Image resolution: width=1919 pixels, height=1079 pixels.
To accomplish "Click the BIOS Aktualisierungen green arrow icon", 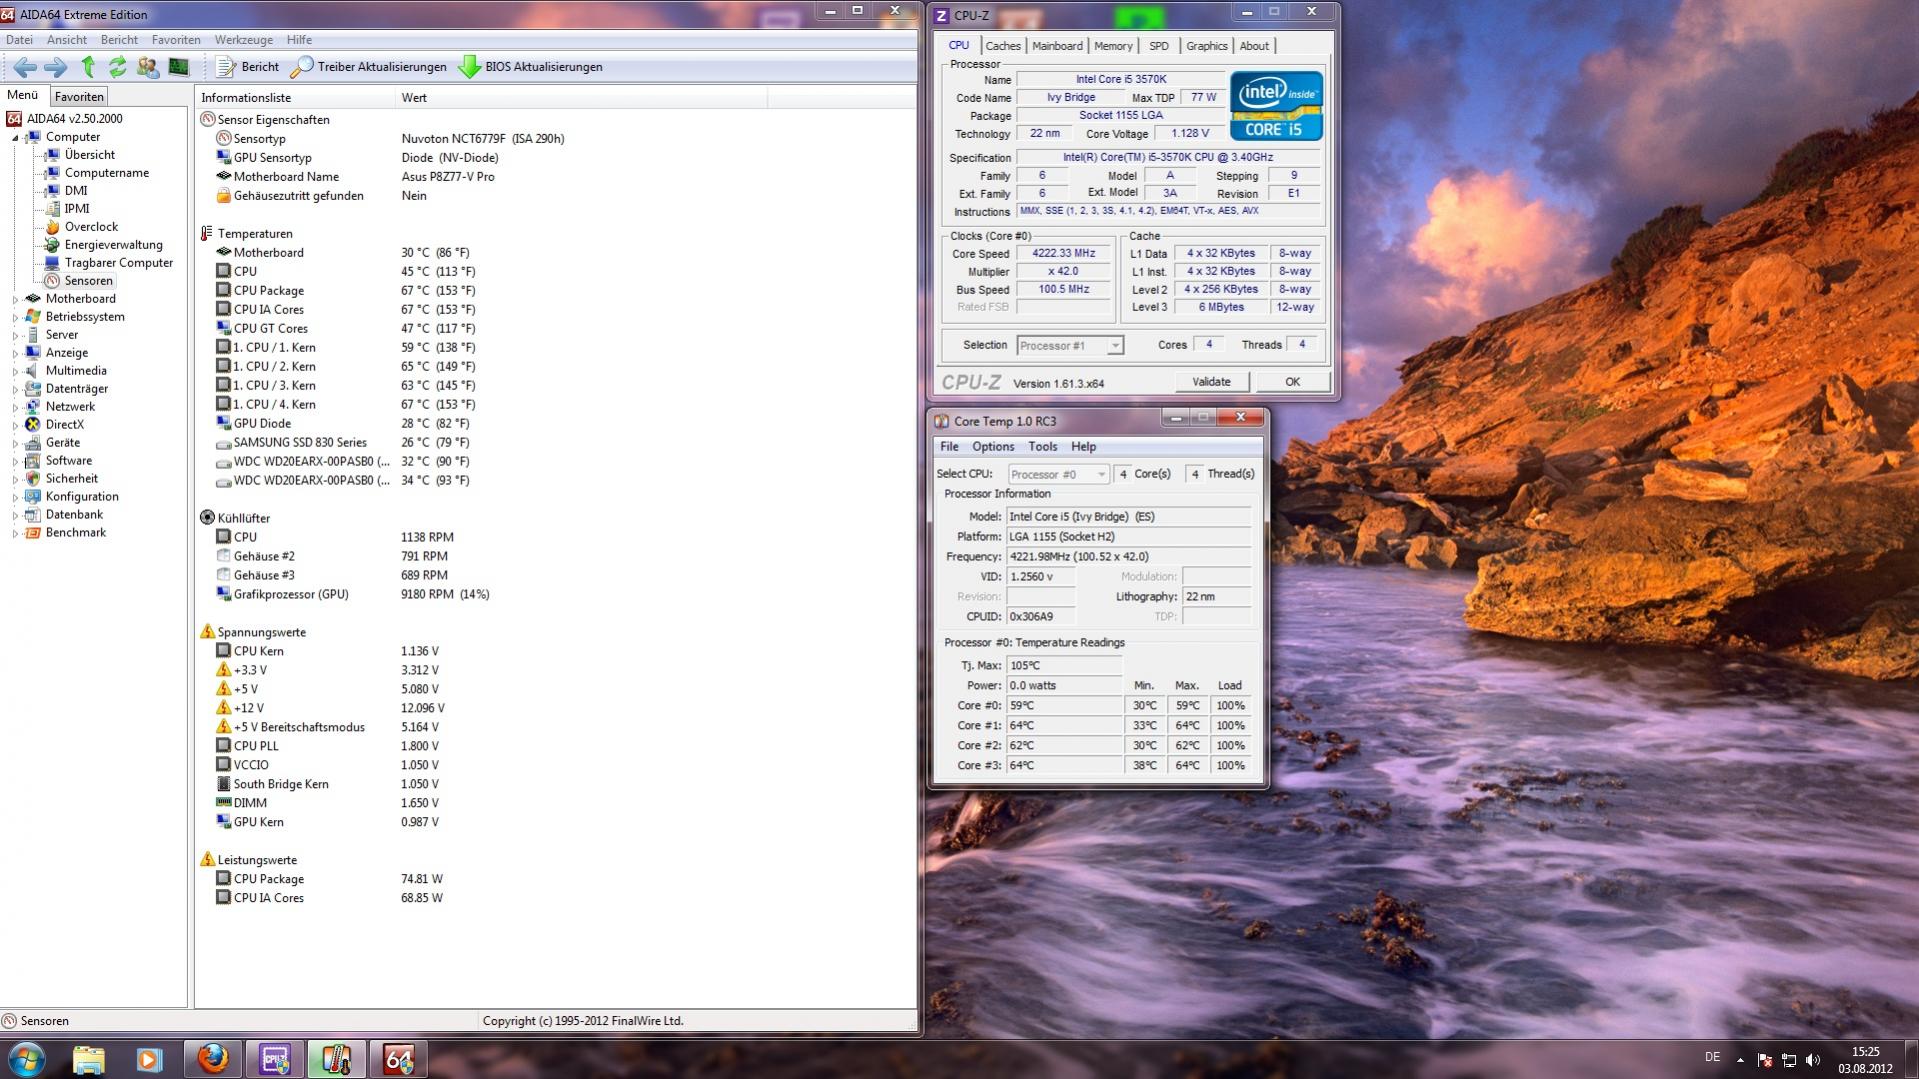I will point(469,67).
